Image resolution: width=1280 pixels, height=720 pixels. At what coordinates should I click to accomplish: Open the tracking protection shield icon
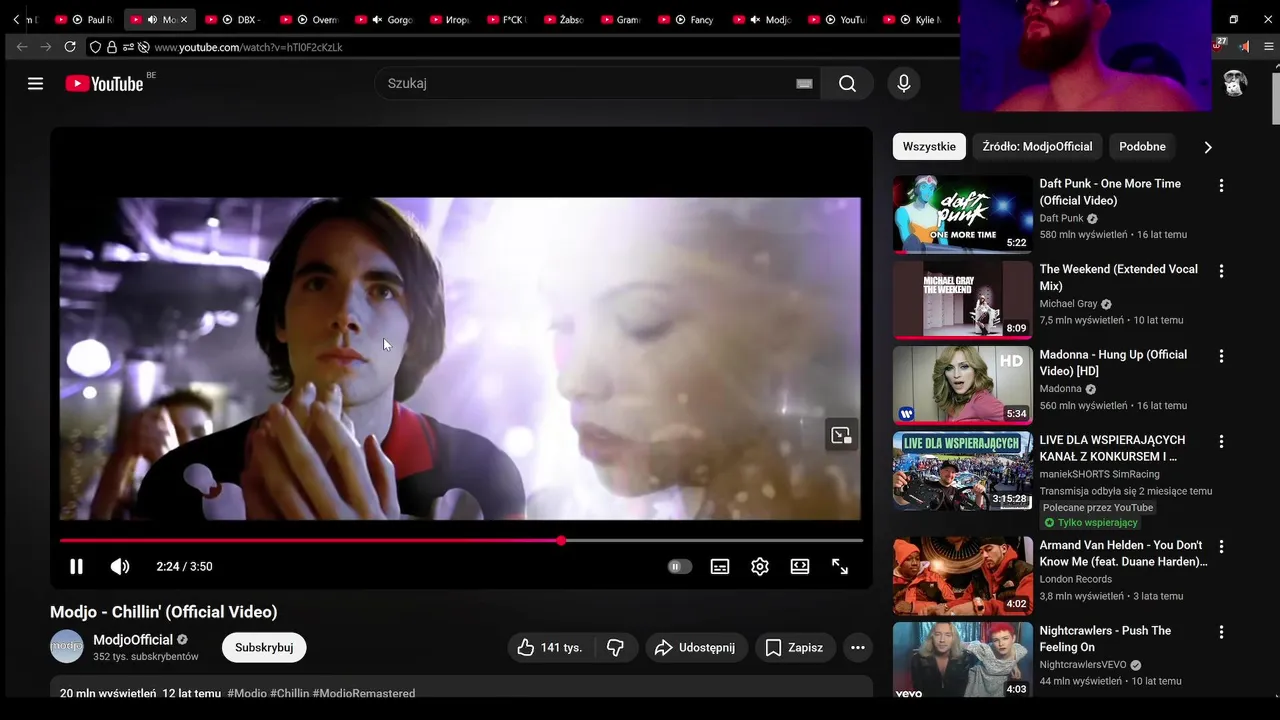point(95,47)
